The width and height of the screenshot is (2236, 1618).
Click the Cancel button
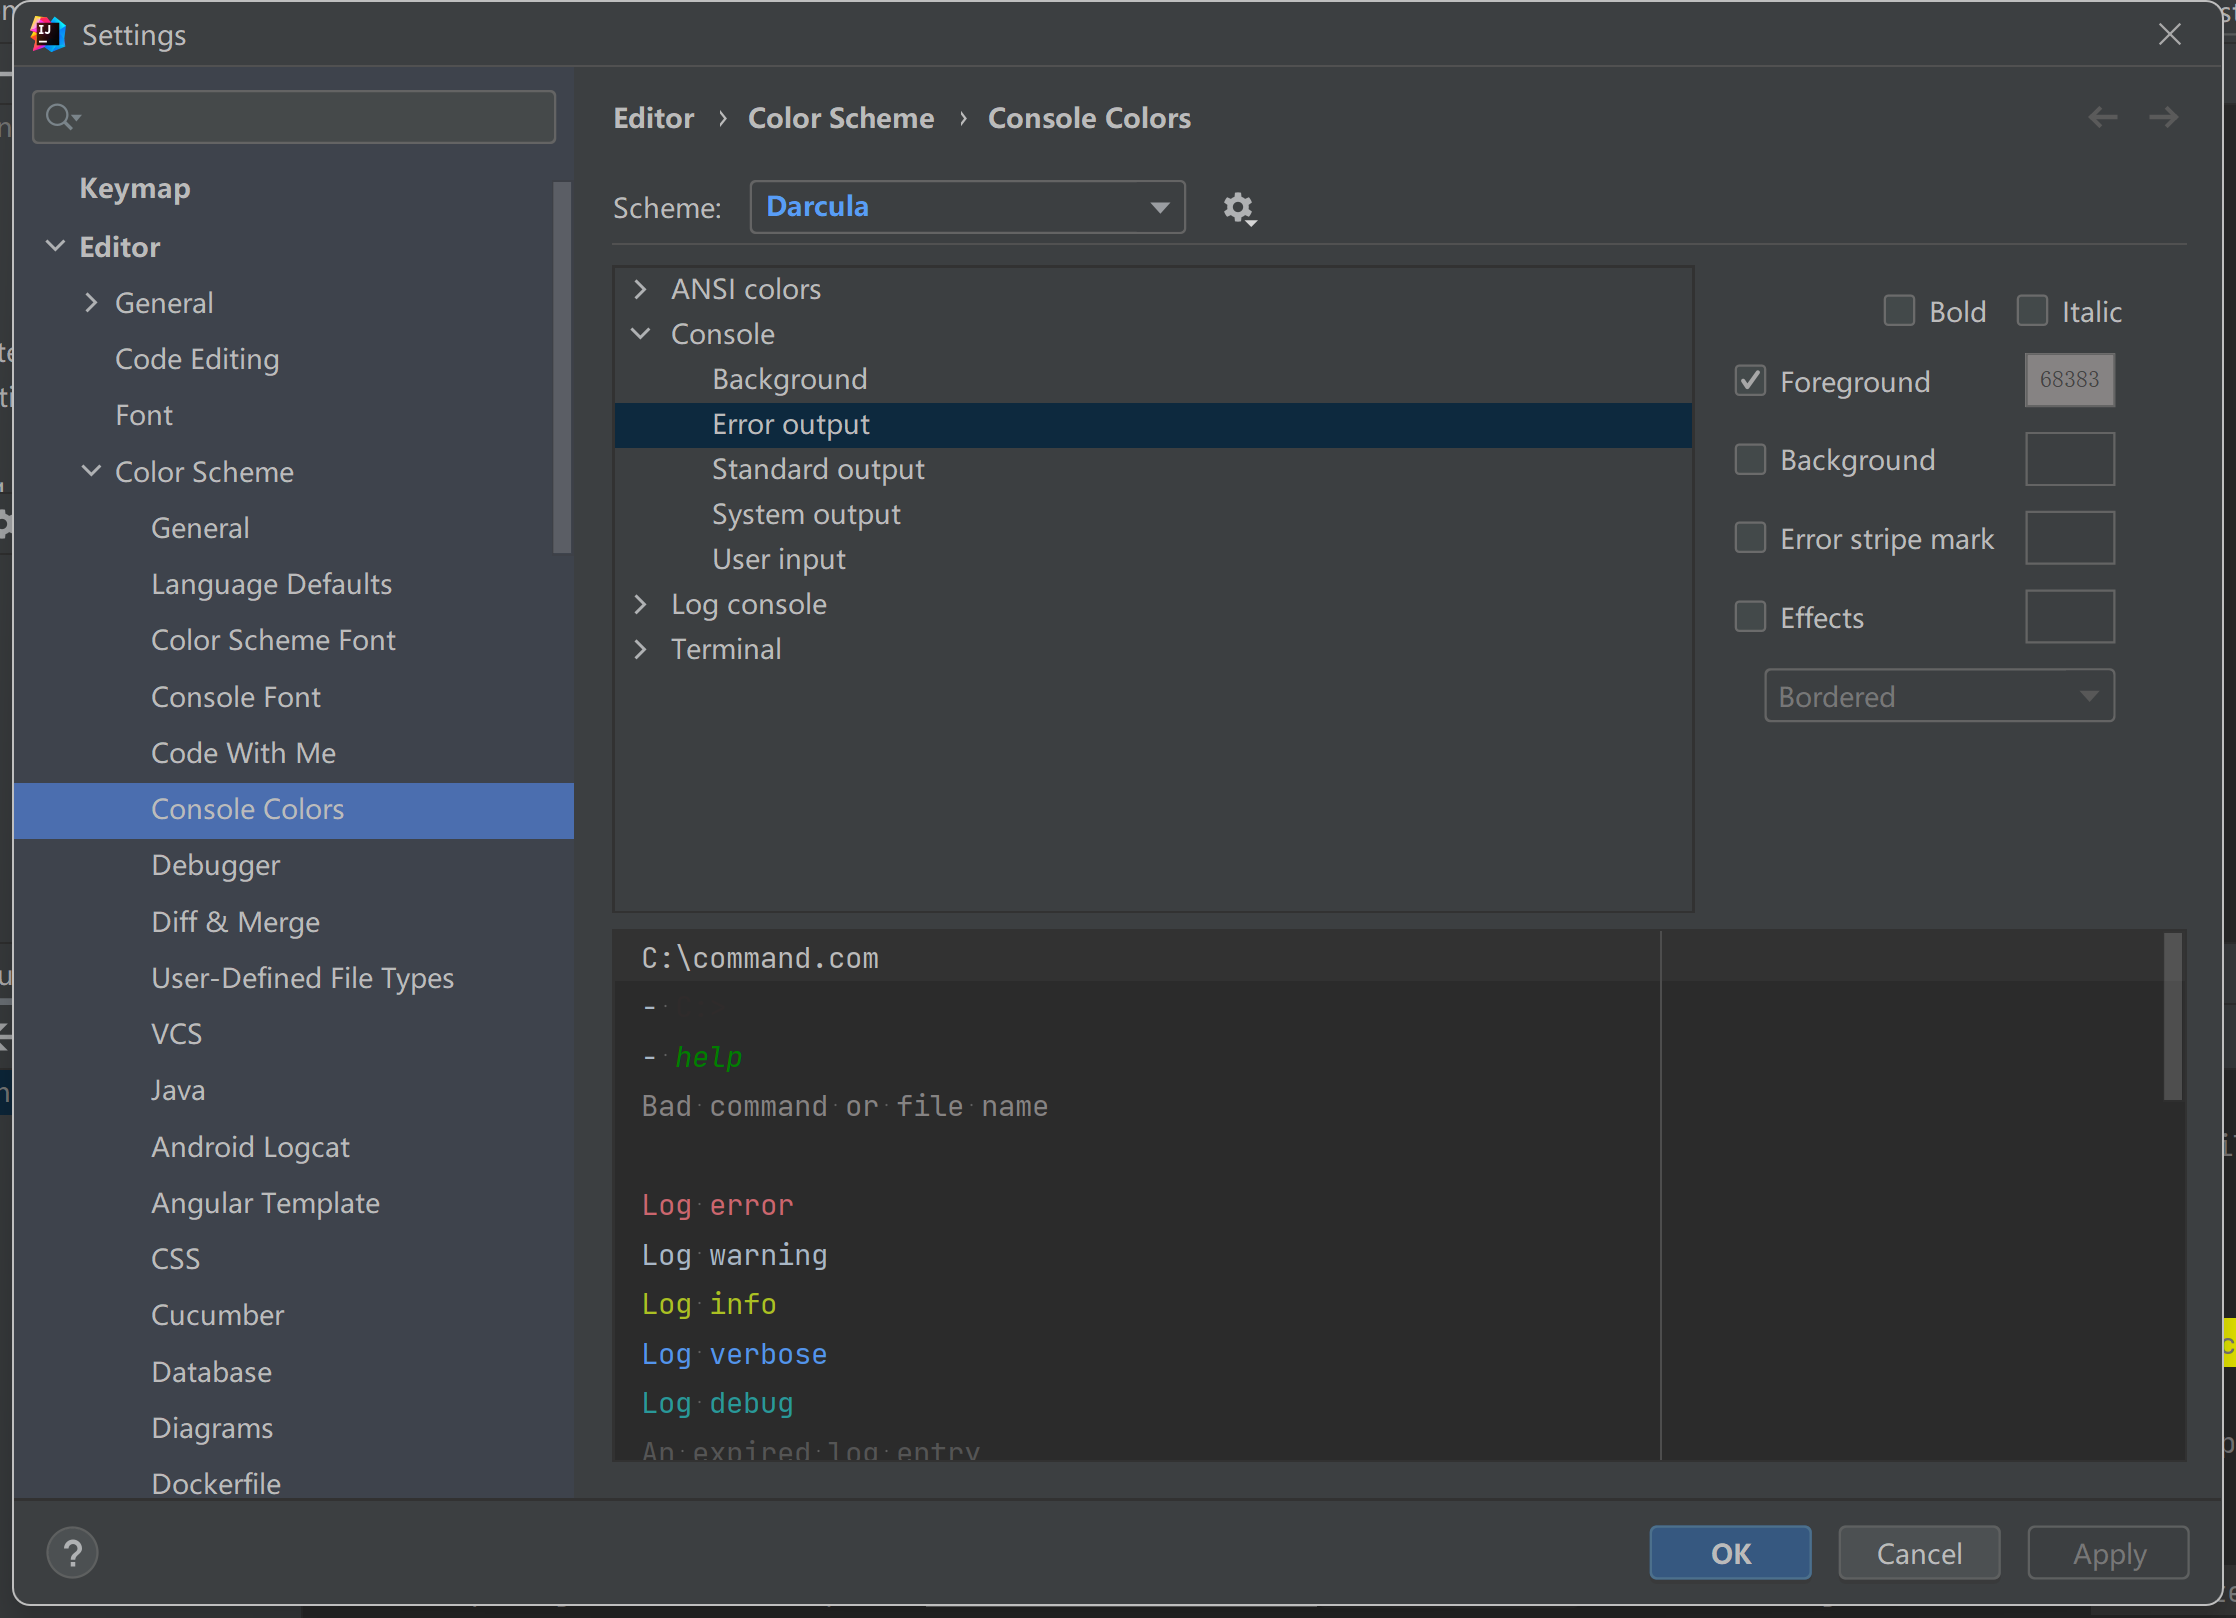tap(1919, 1553)
